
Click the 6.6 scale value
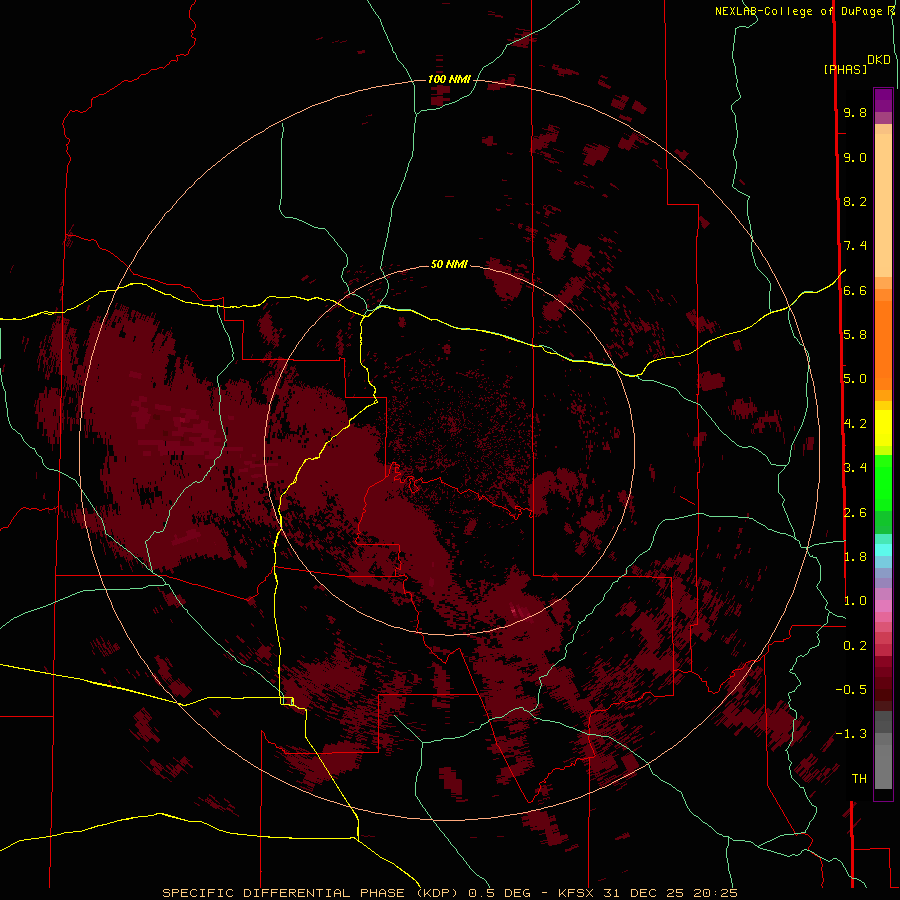855,290
